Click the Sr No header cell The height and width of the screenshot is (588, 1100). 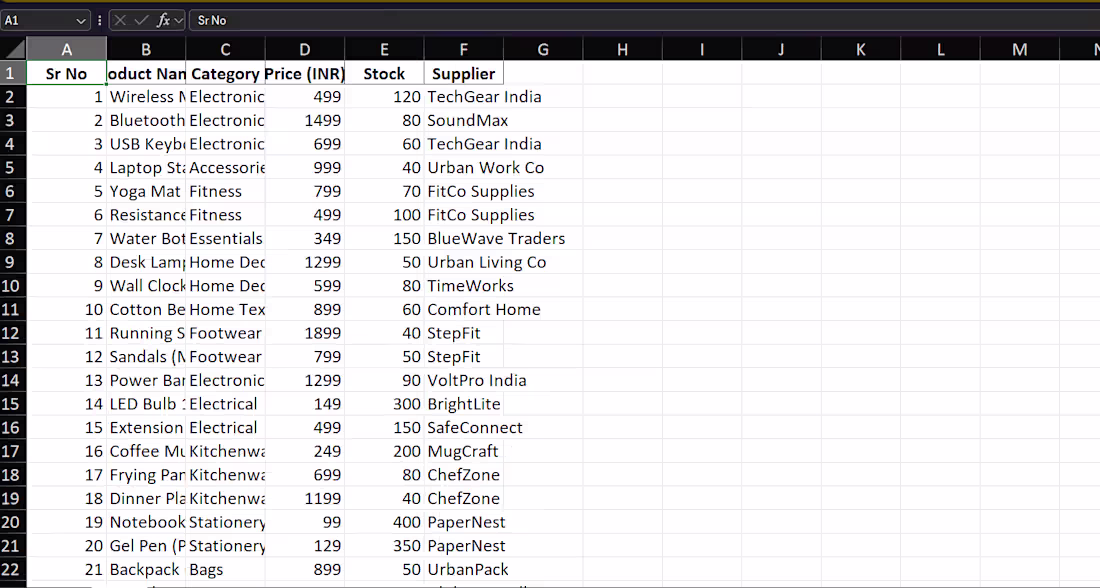tap(67, 73)
